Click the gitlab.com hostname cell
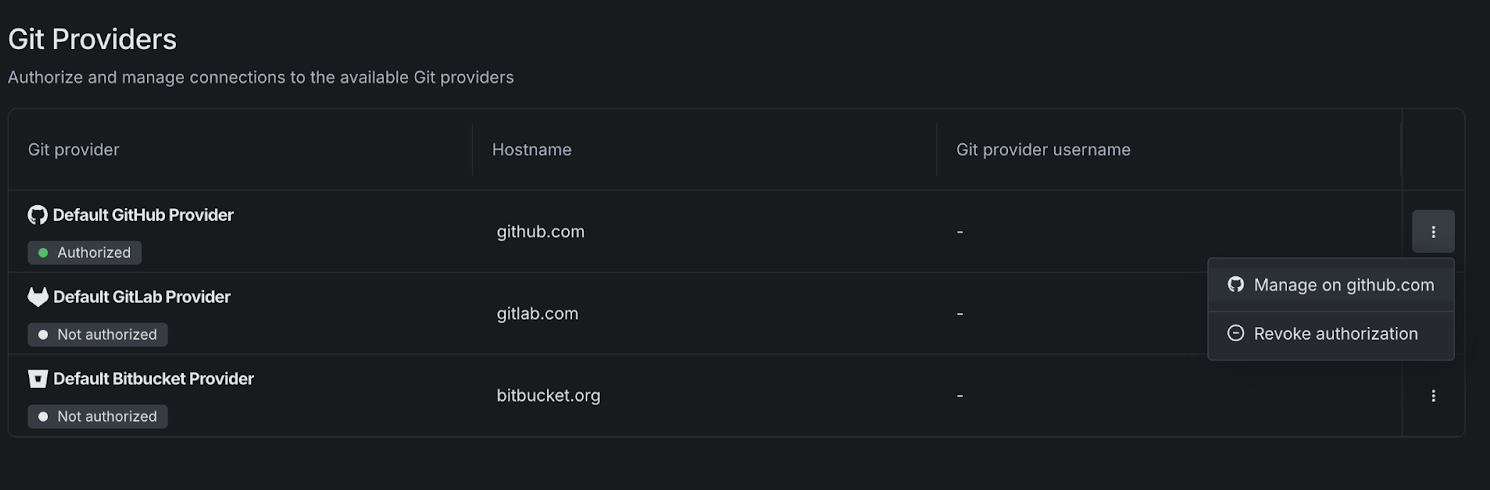The image size is (1490, 490). (x=538, y=314)
